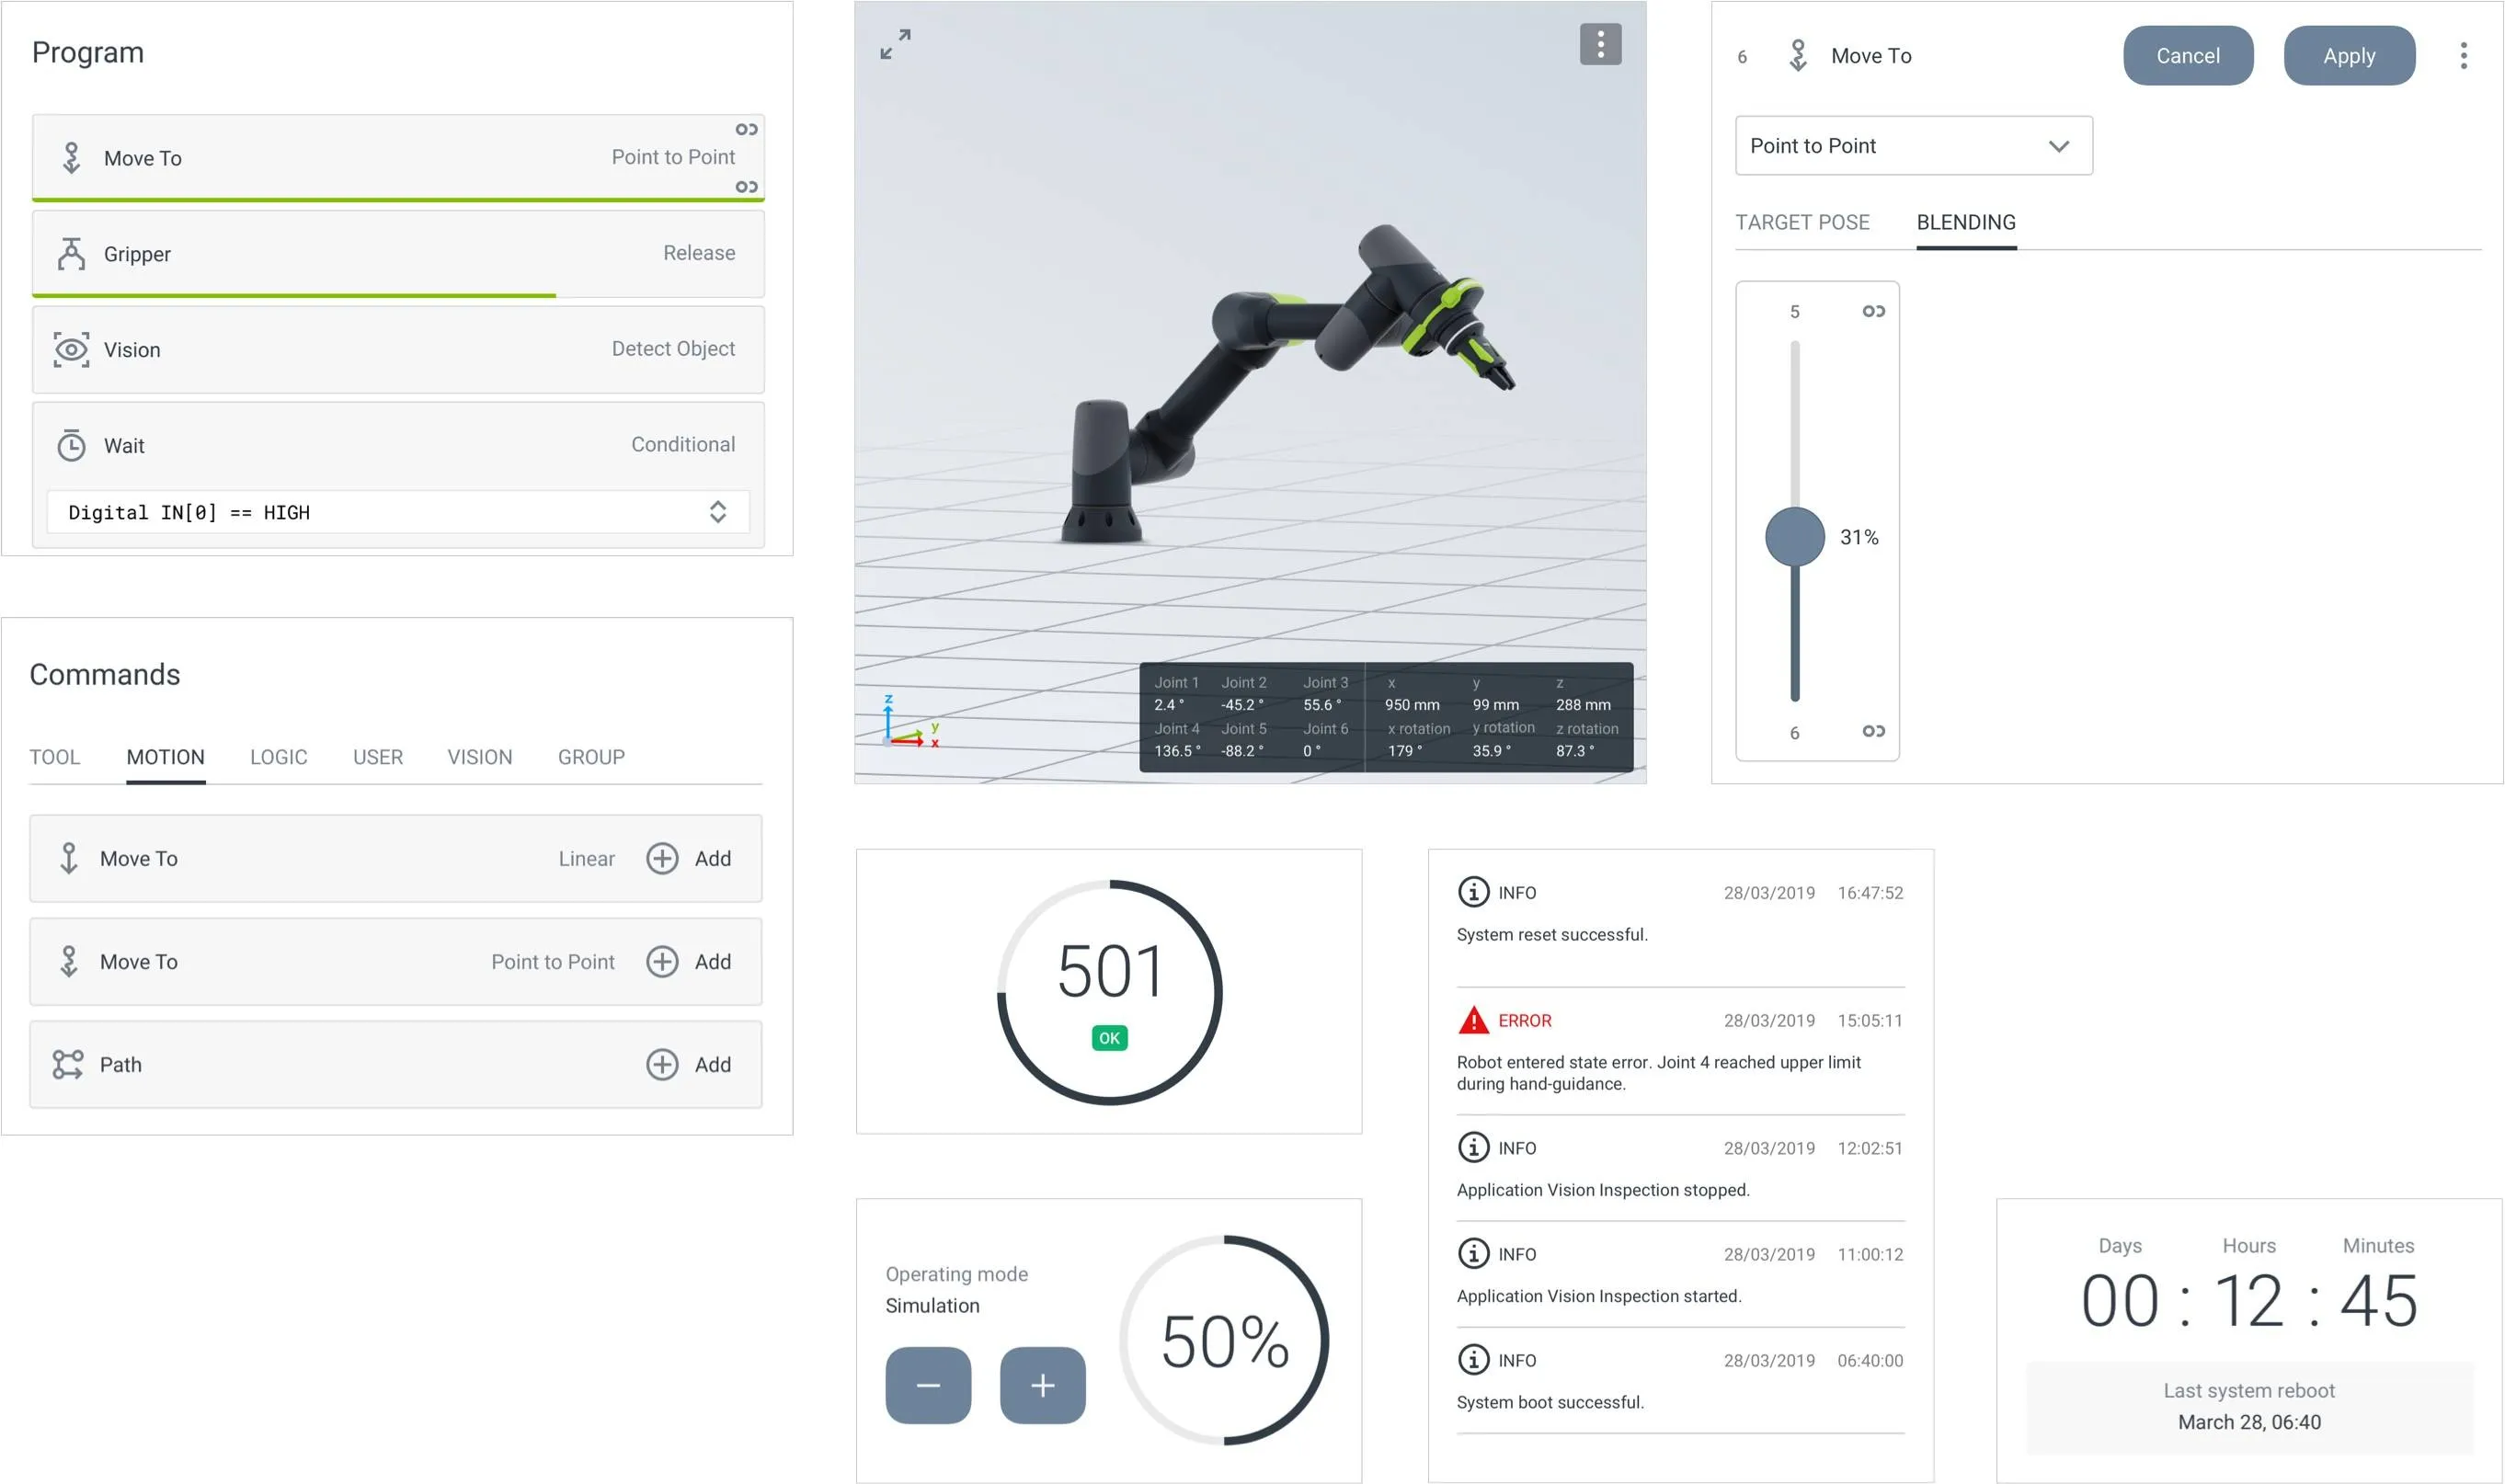Open the Point to Point motion type dropdown

[1913, 146]
